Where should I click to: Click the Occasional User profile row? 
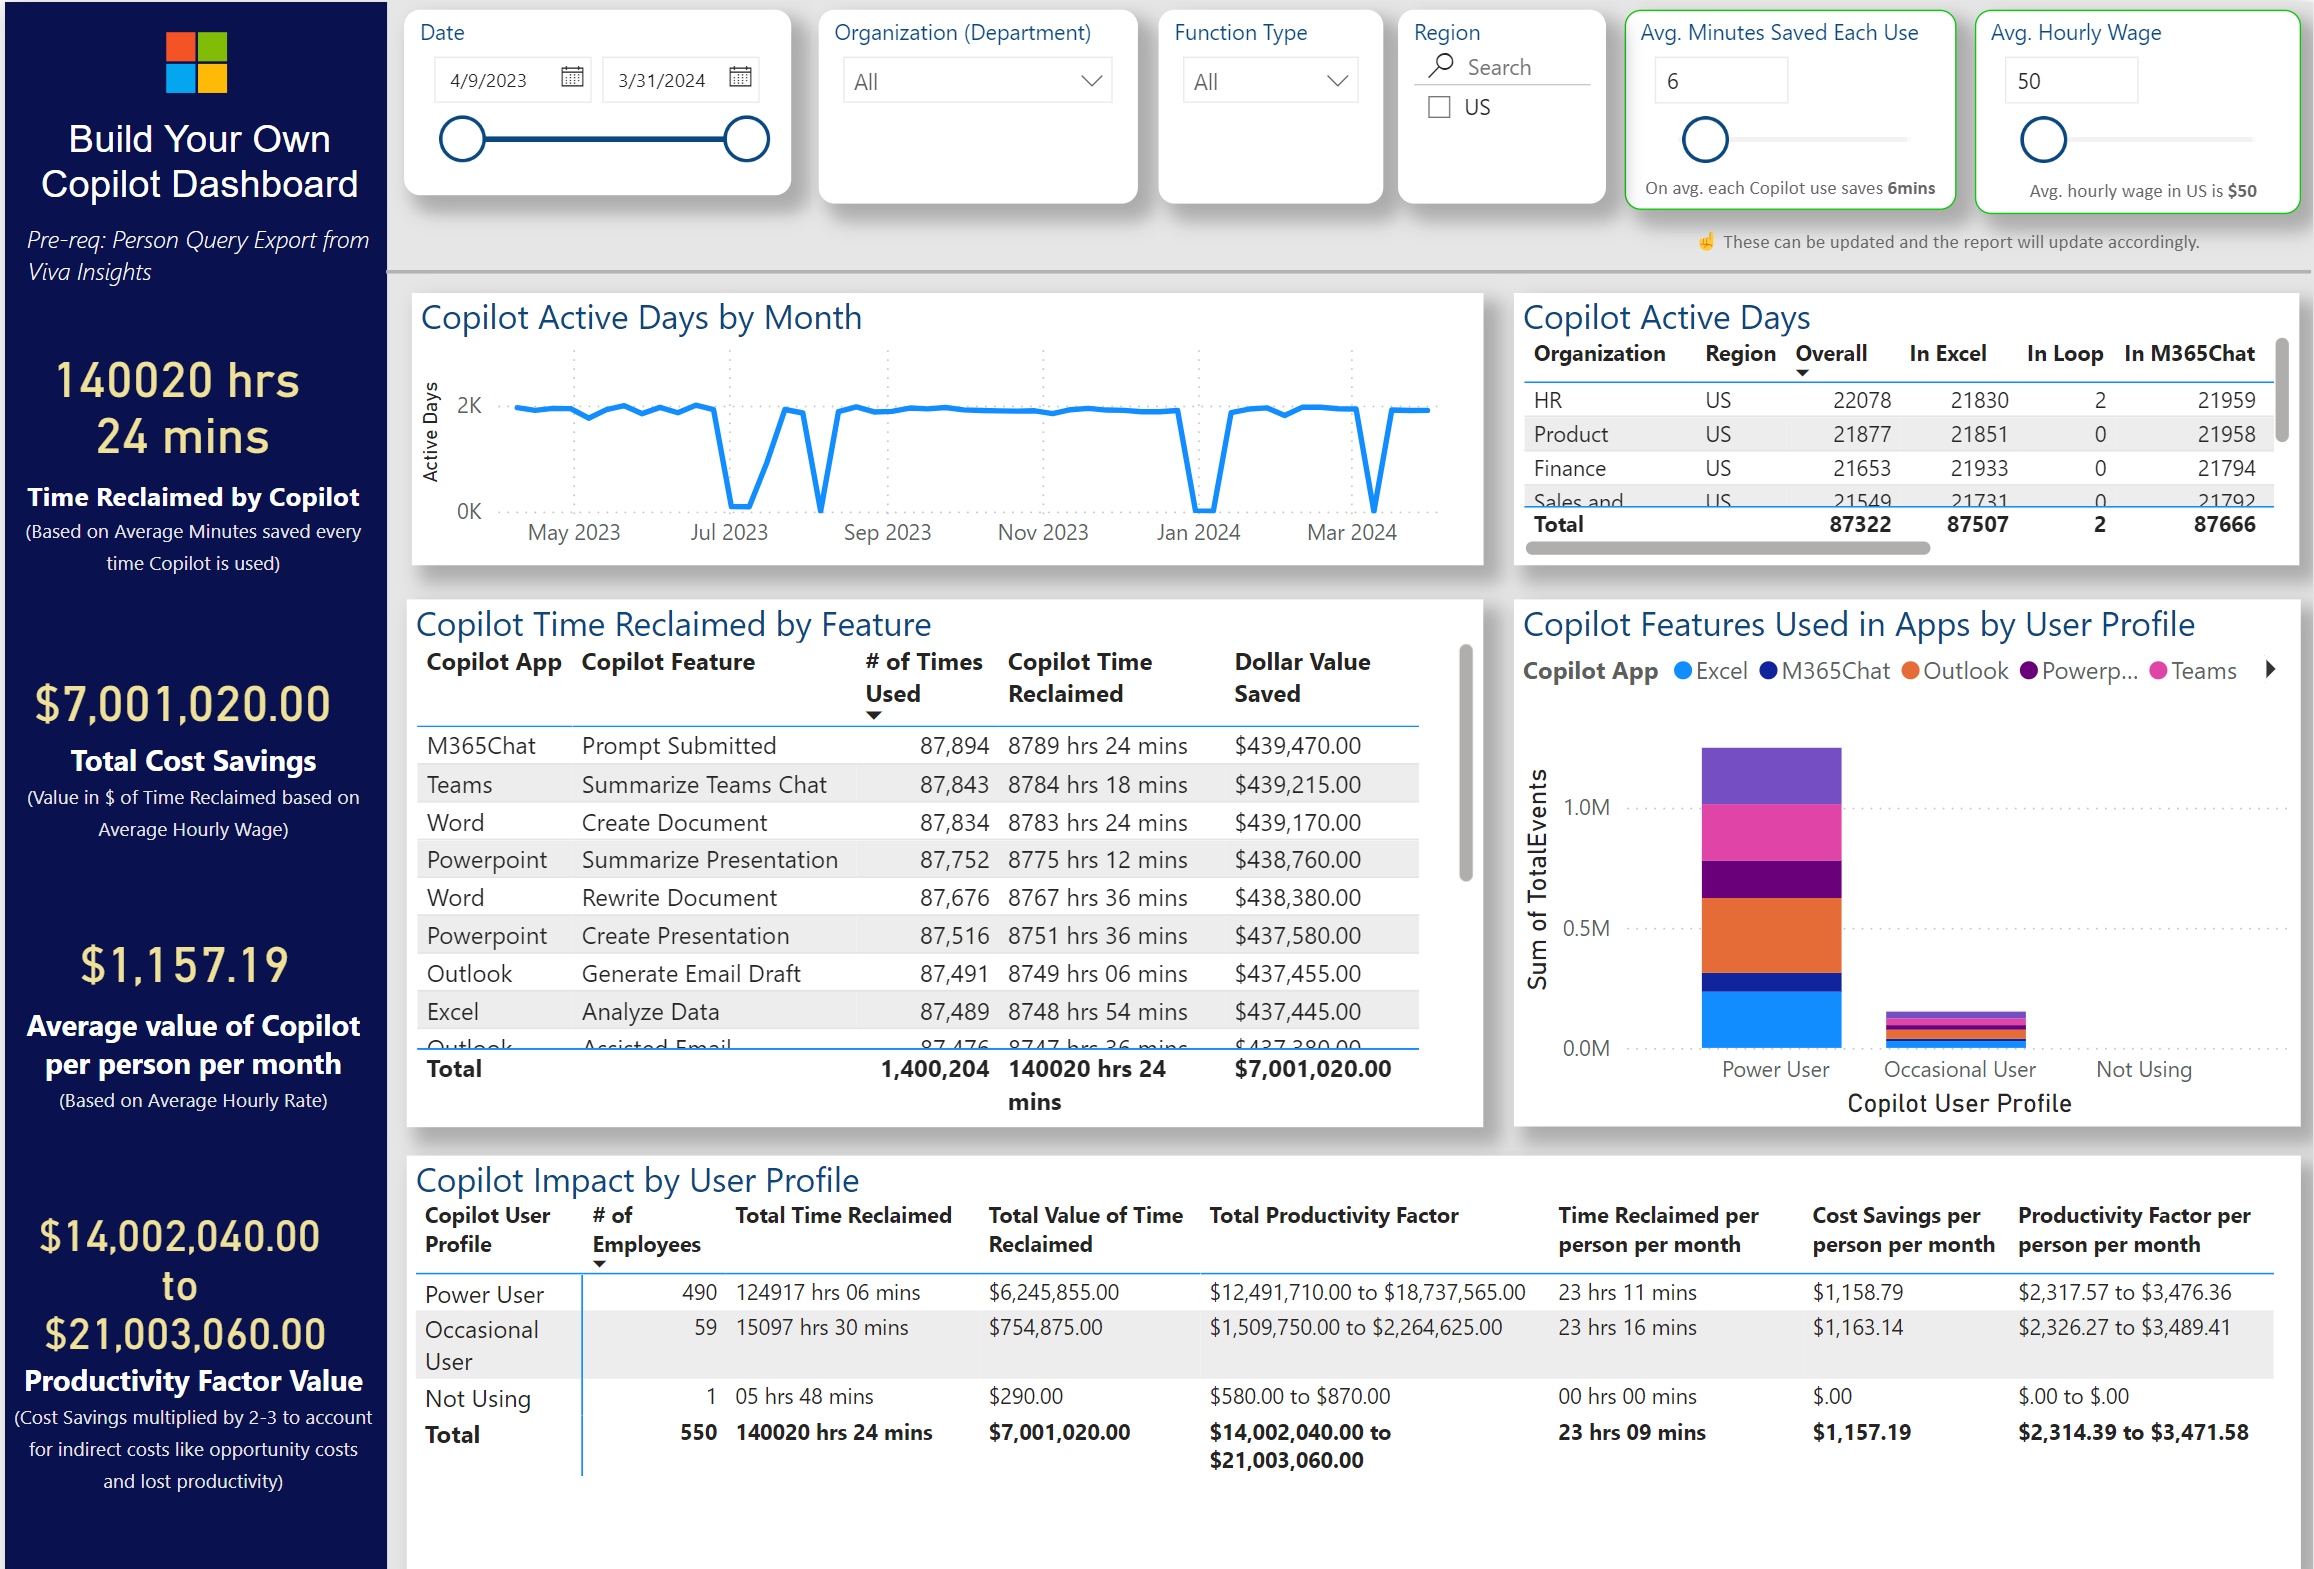click(1344, 1344)
